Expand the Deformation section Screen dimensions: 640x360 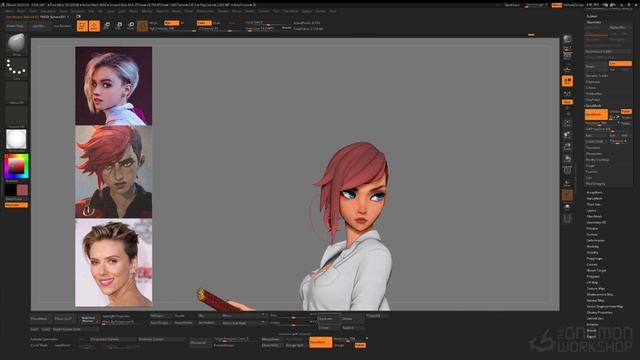pos(596,240)
